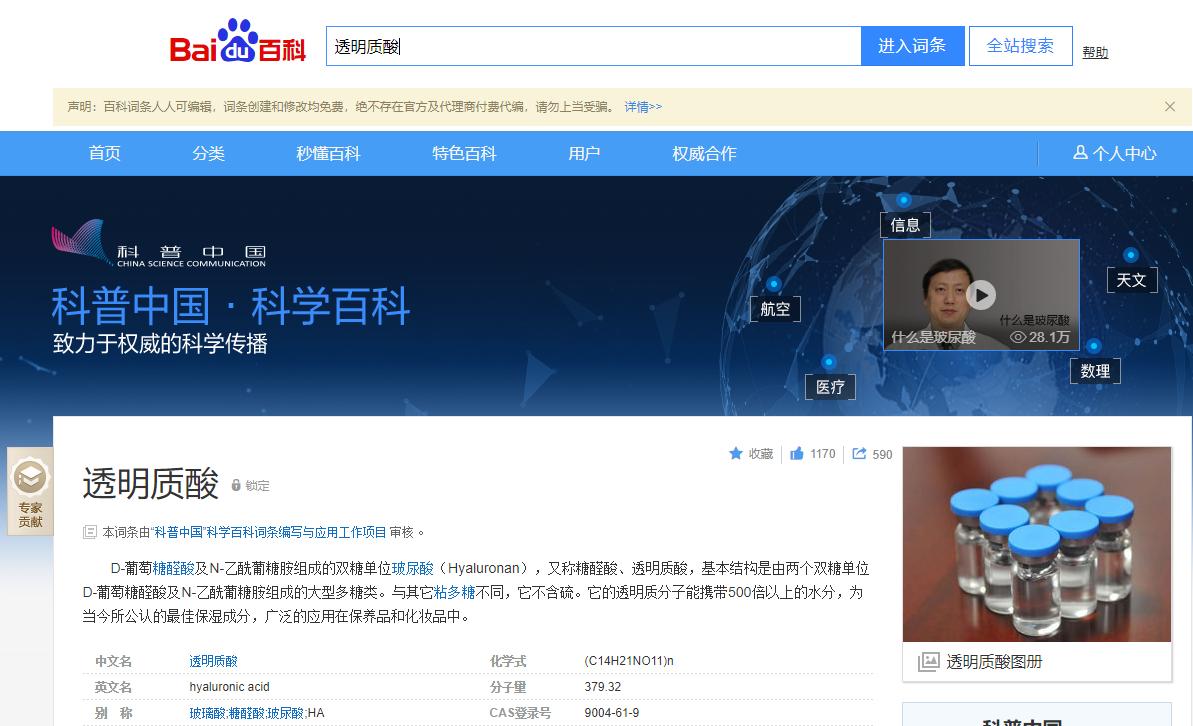Go to the 首页 nav item
This screenshot has height=726, width=1193.
[103, 153]
